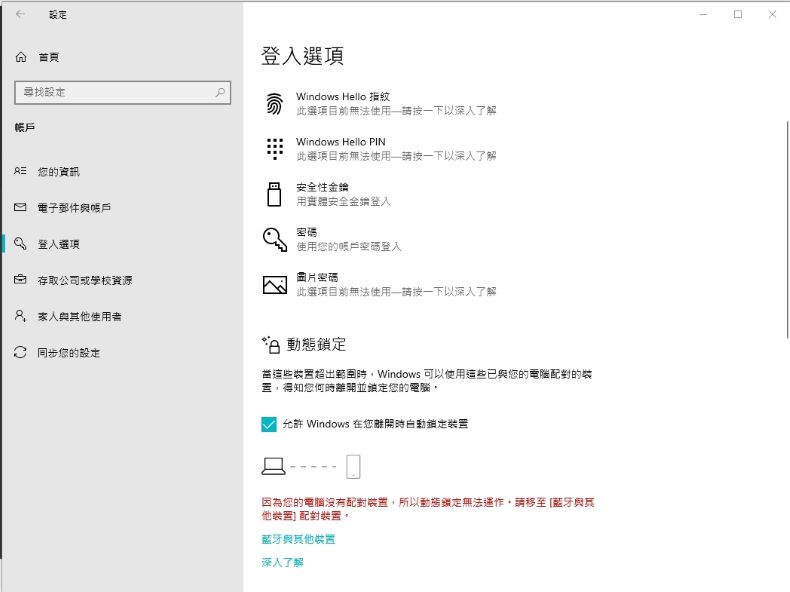The image size is (790, 592).
Task: Focus the 尋找設定 search field
Action: [x=122, y=92]
